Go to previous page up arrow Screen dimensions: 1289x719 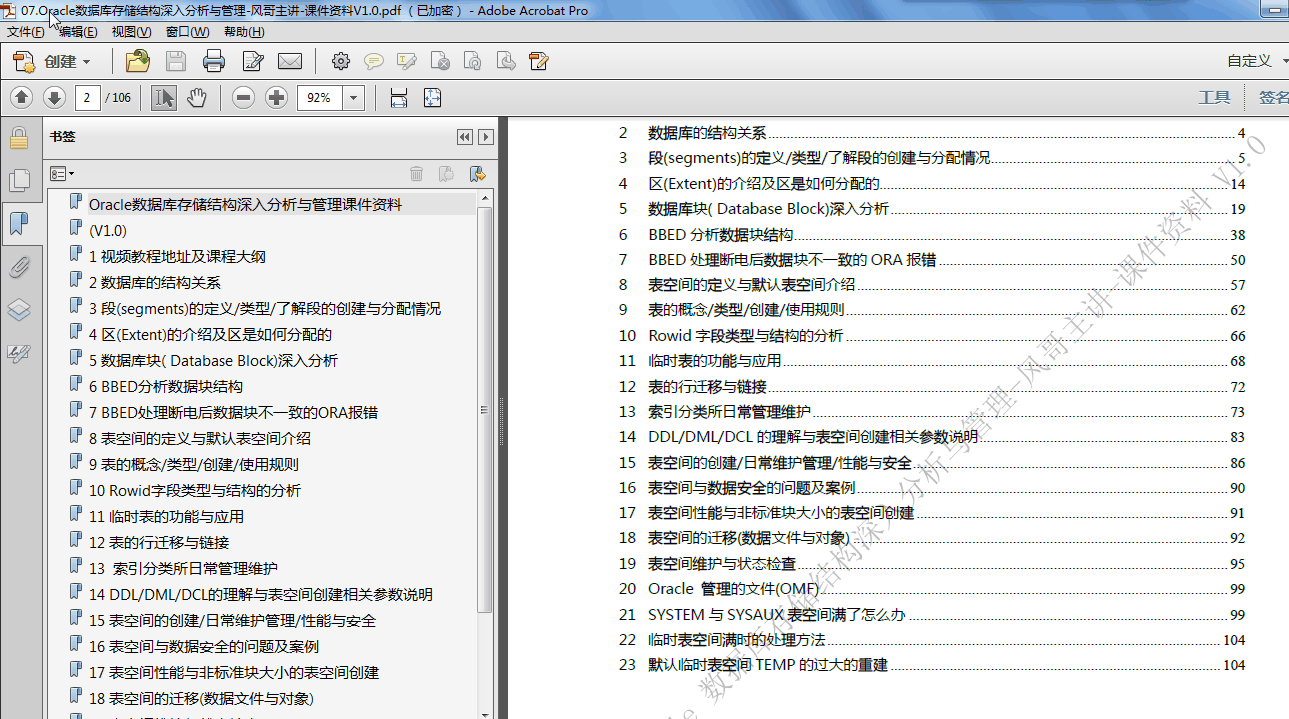tap(22, 97)
